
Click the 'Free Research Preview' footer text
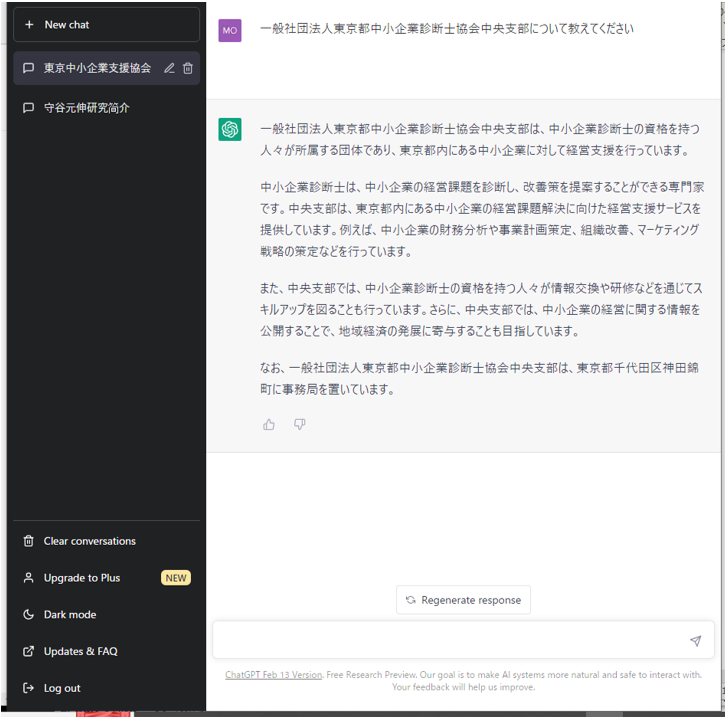click(x=371, y=675)
